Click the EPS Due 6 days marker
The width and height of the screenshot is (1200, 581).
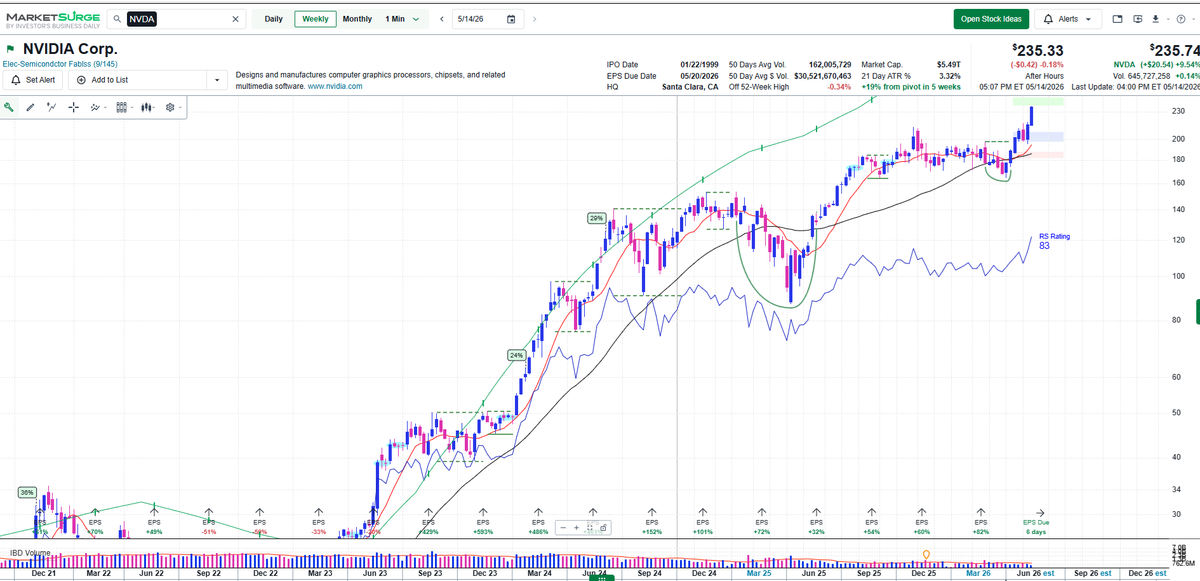click(x=1036, y=522)
